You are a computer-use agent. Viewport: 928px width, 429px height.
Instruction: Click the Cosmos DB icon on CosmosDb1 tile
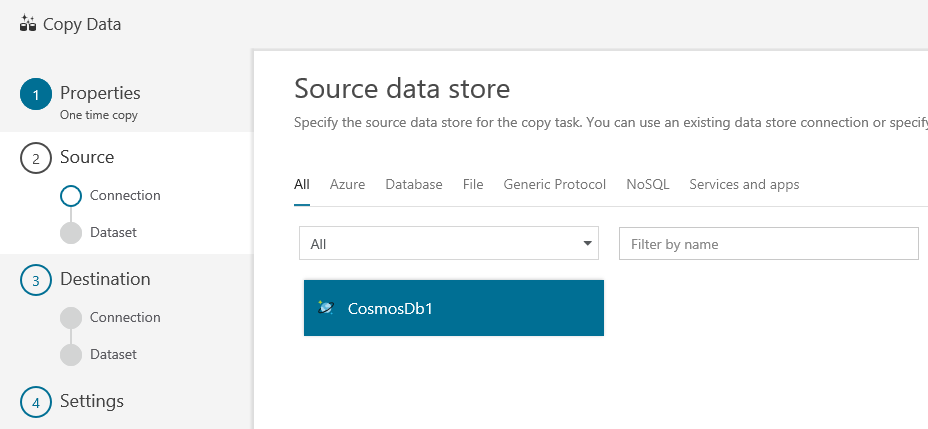[326, 308]
